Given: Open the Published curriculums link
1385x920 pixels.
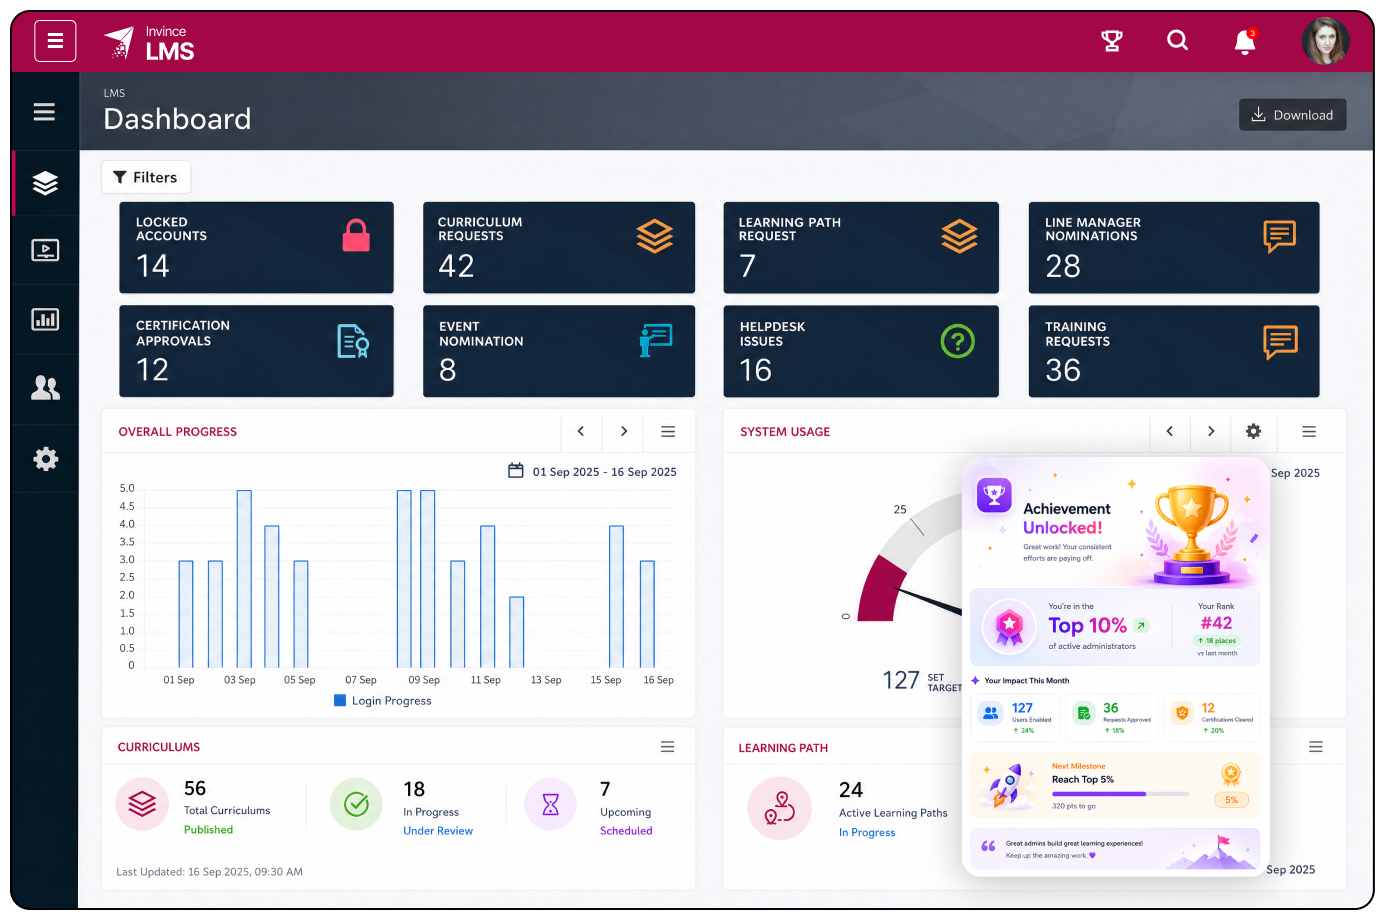Looking at the screenshot, I should pyautogui.click(x=208, y=830).
